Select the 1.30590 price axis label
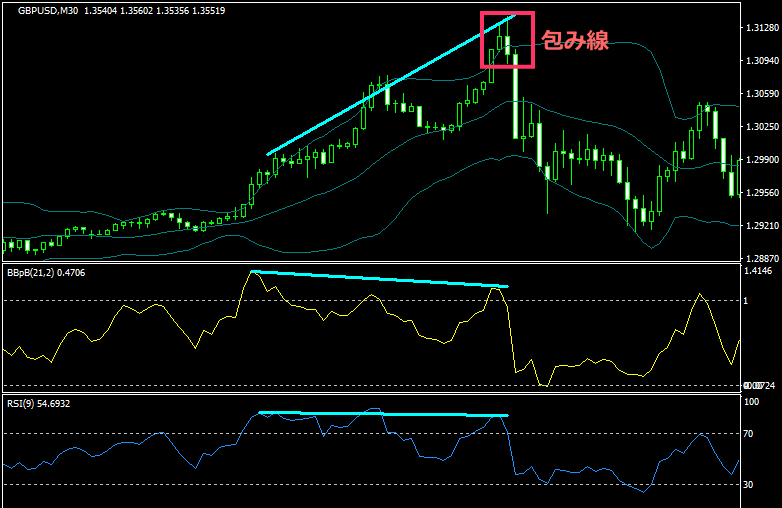 (x=762, y=94)
